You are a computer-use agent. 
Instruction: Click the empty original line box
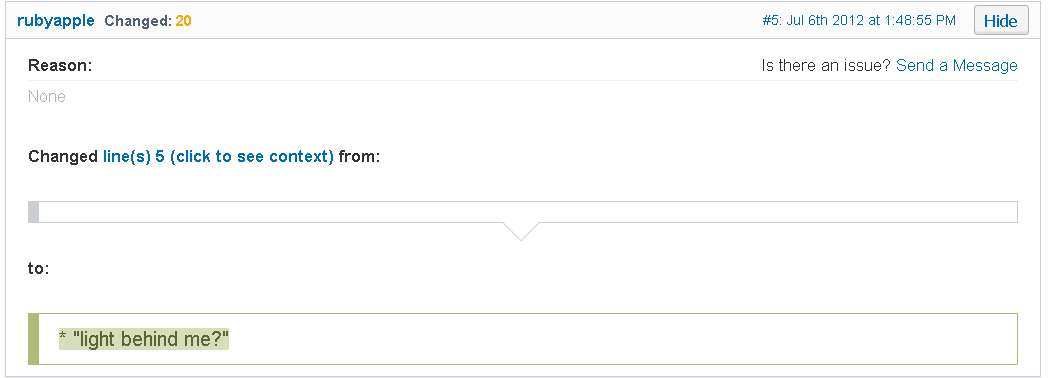523,212
